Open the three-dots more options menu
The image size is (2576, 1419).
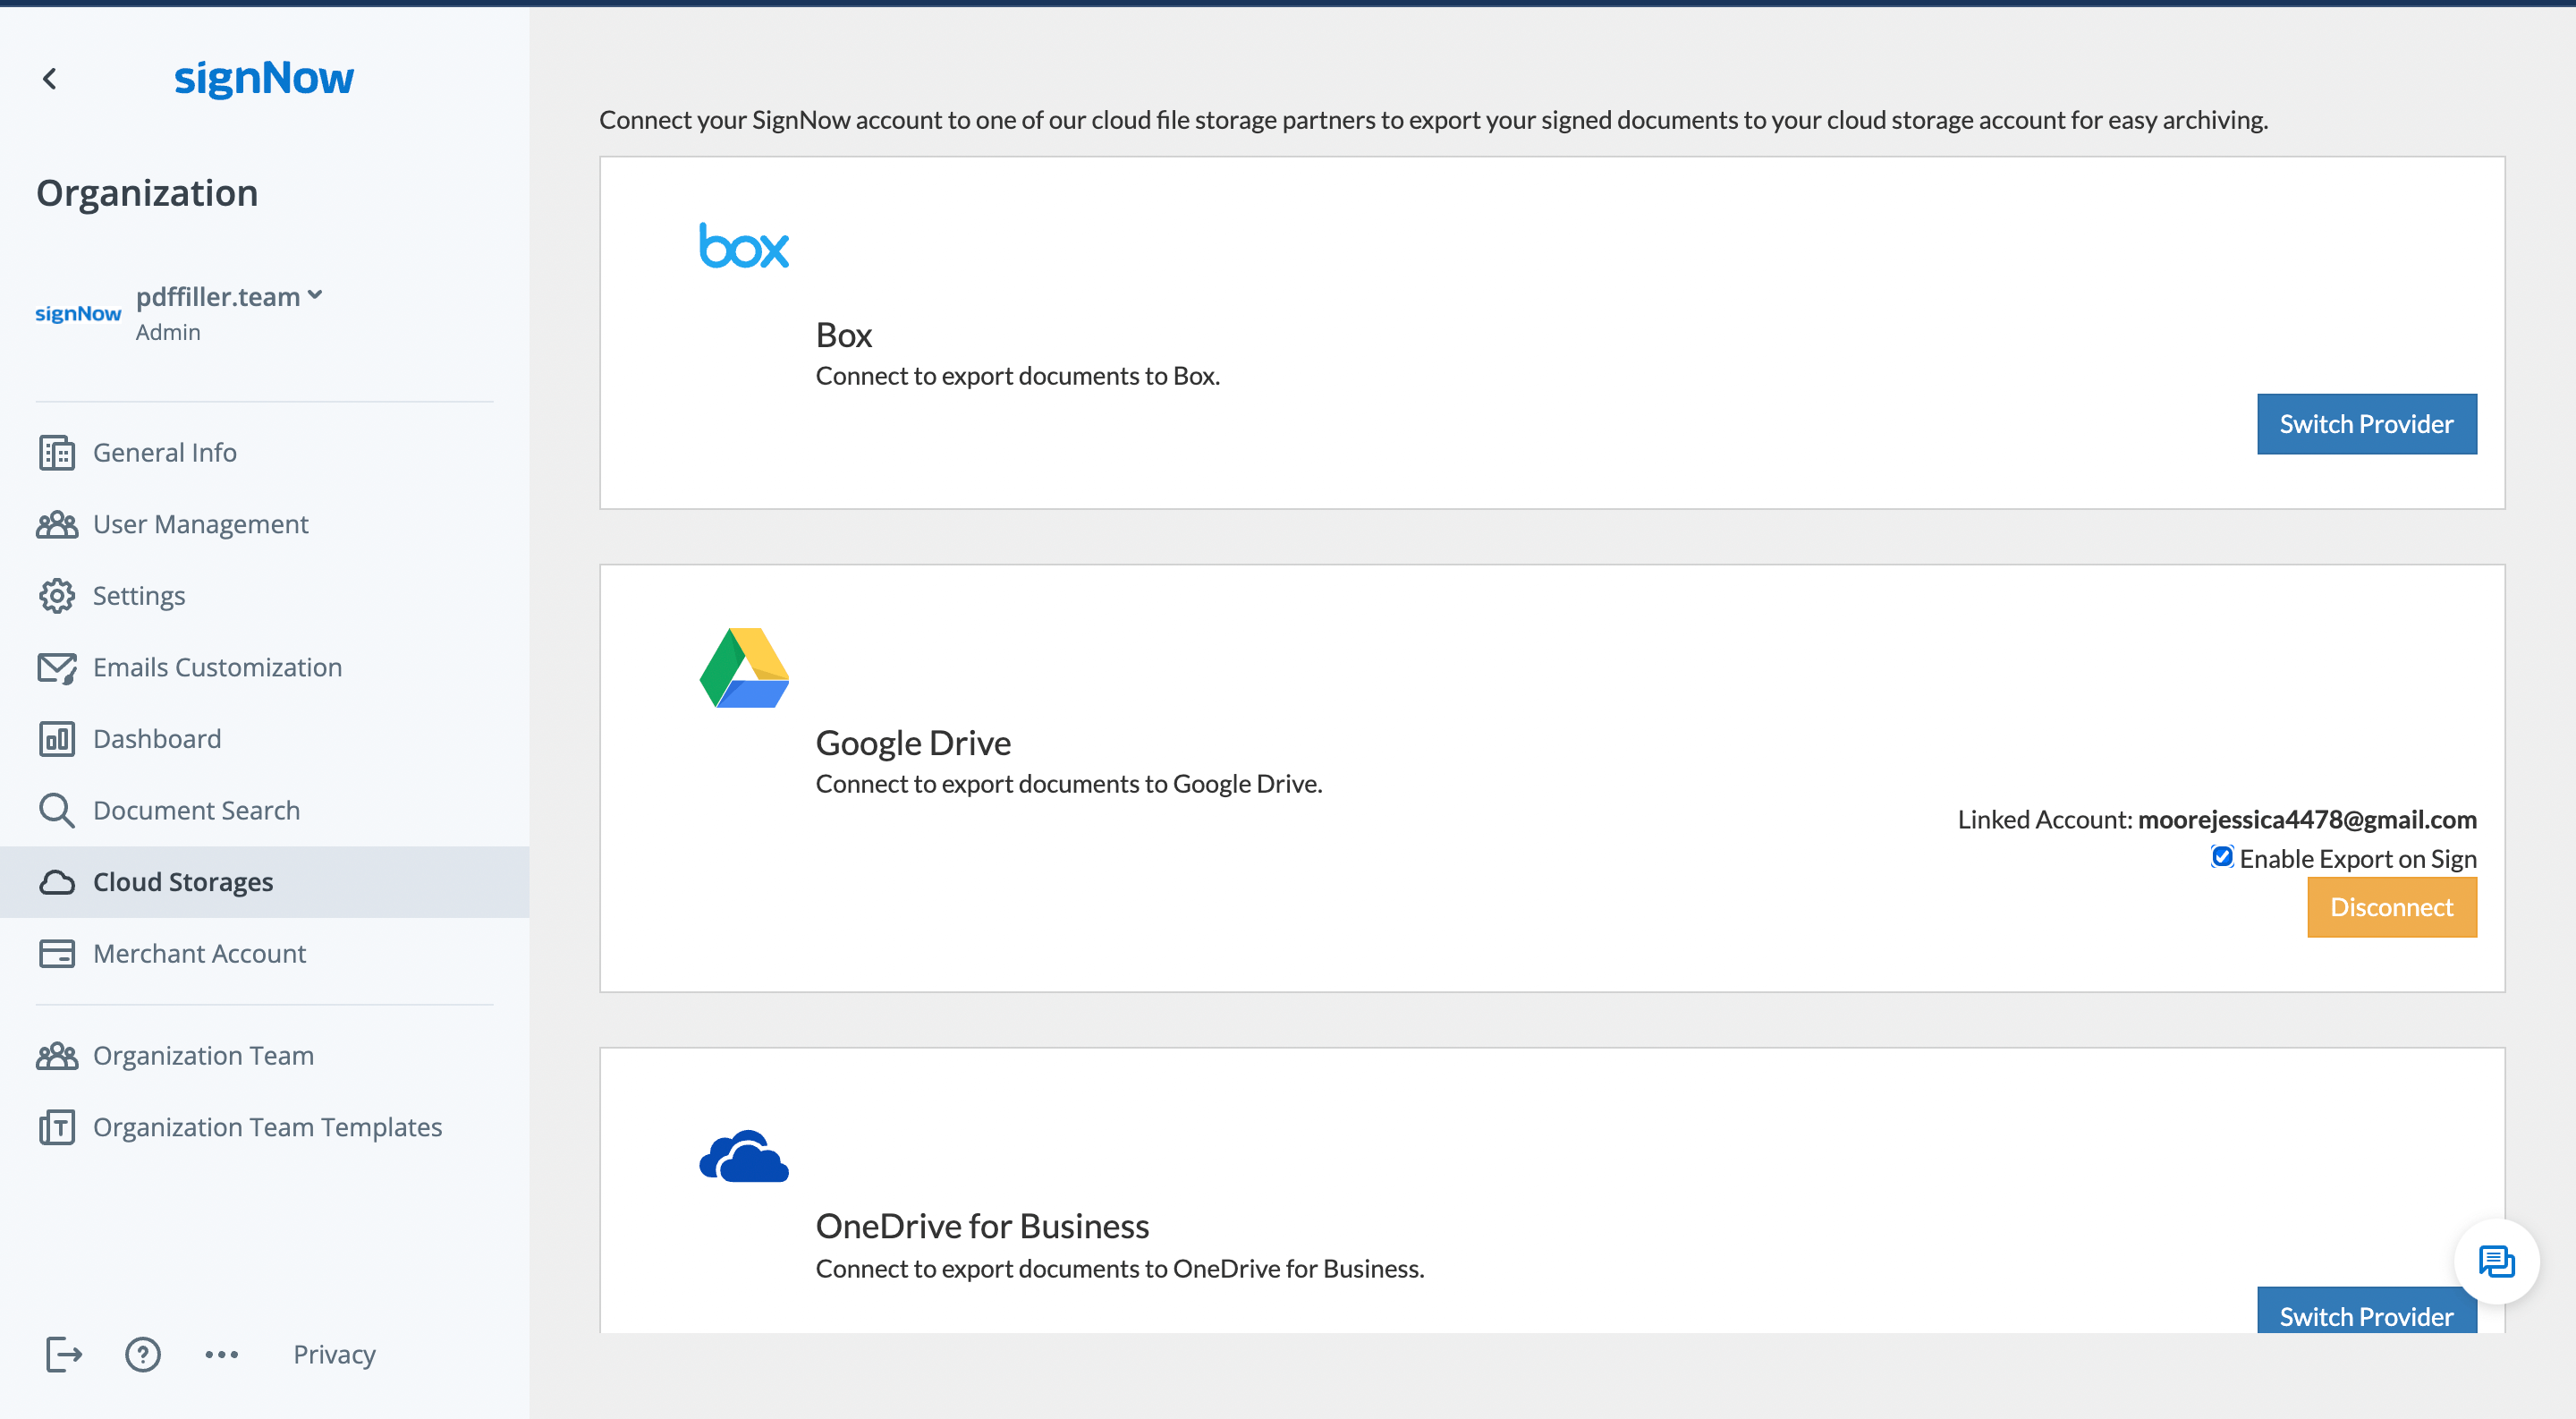[x=221, y=1354]
